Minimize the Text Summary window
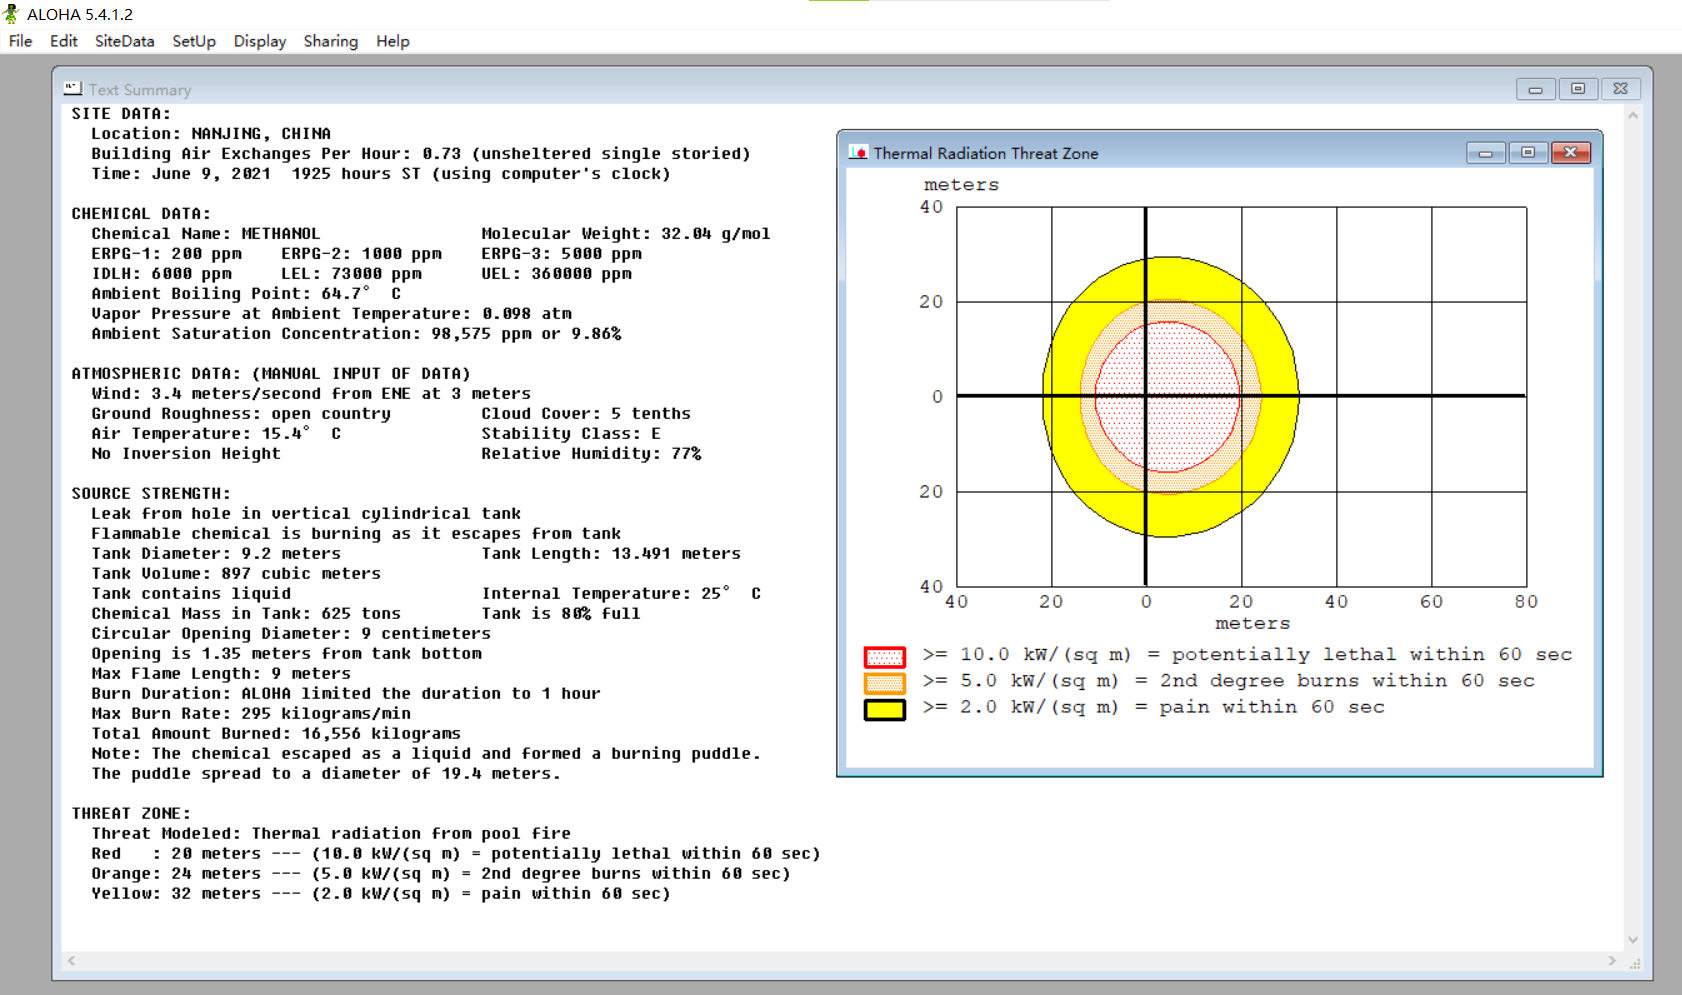Screen dimensions: 1682x995 coord(1535,89)
